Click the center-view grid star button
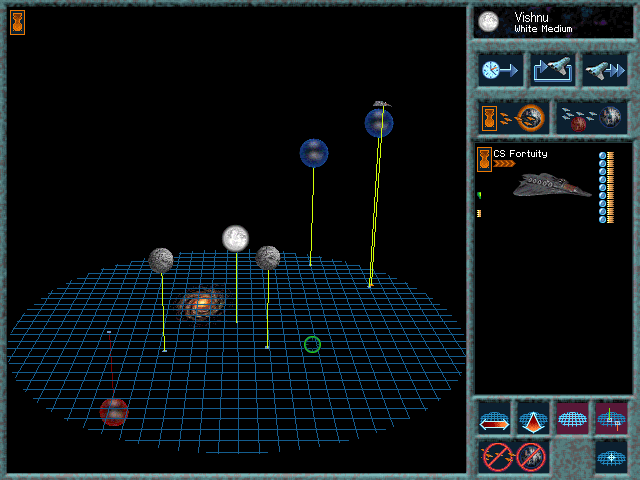This screenshot has width=640, height=480. [611, 457]
